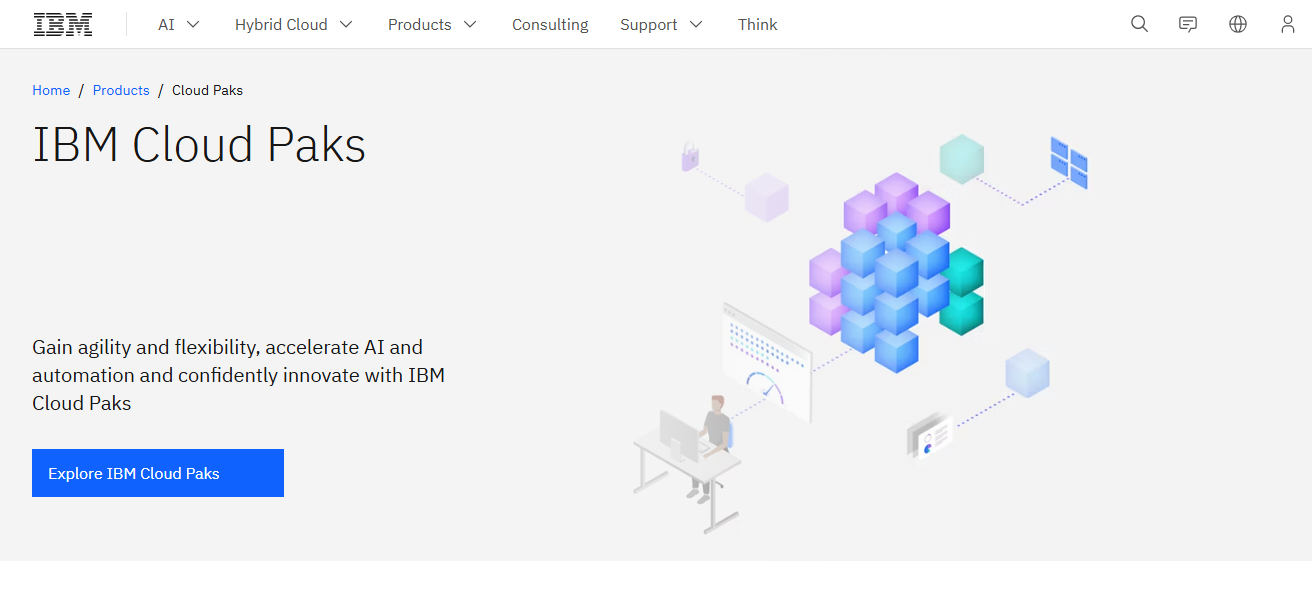This screenshot has width=1312, height=600.
Task: Click the Explore IBM Cloud Paks button
Action: tap(157, 472)
